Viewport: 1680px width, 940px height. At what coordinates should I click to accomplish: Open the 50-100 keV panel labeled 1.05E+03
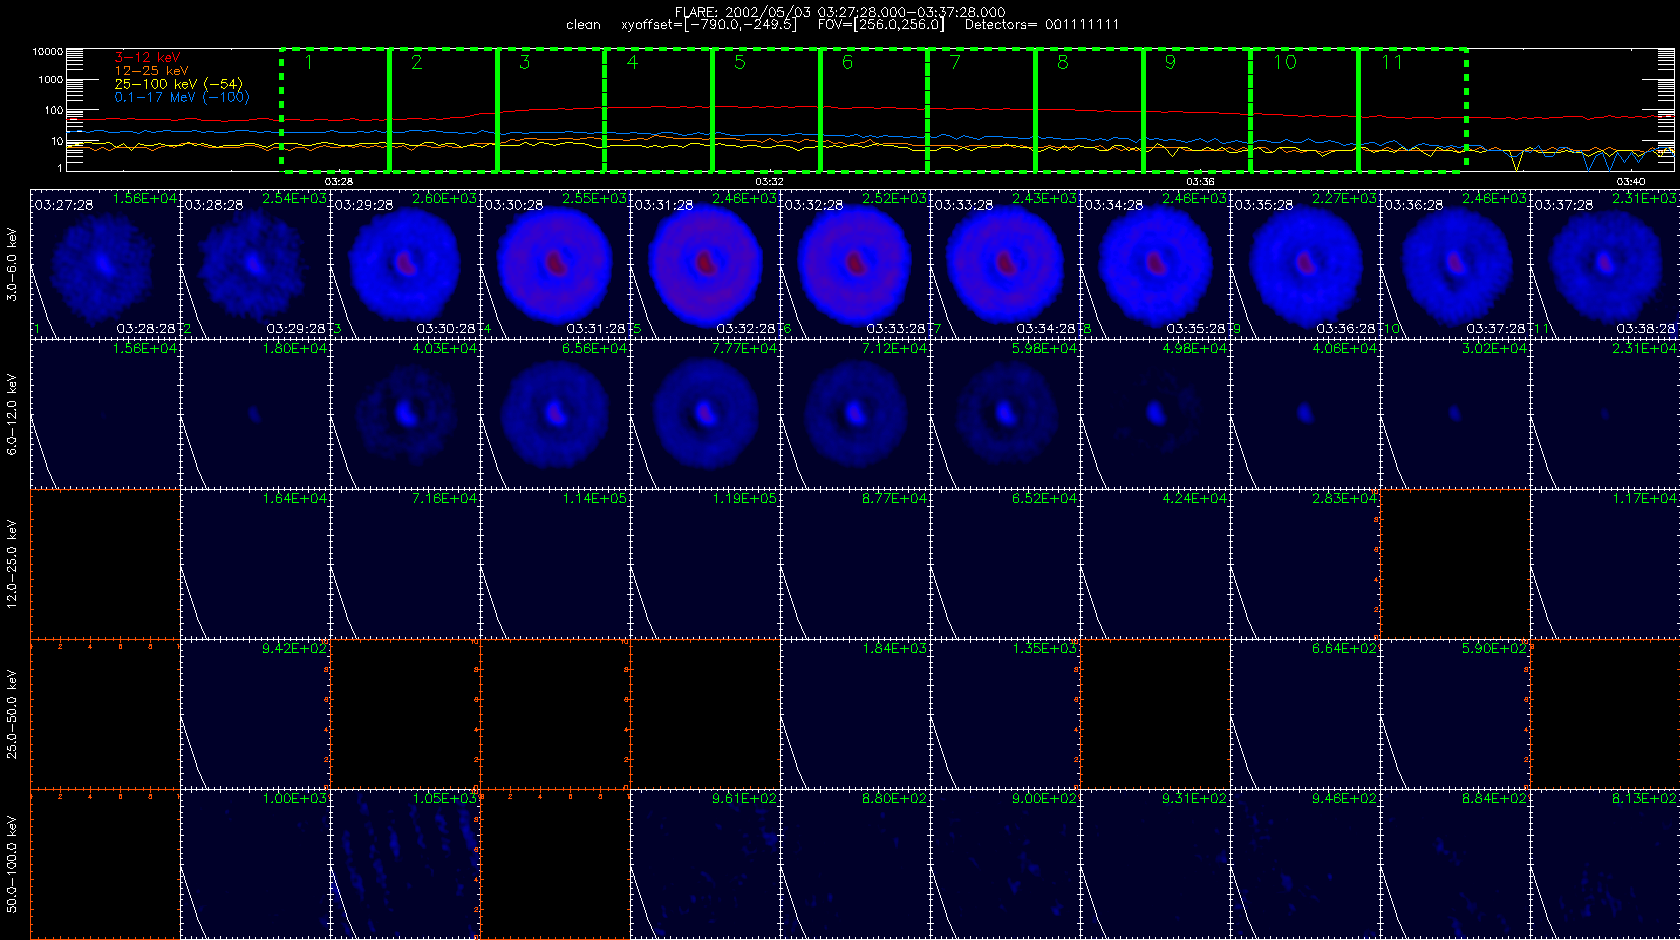(x=406, y=864)
